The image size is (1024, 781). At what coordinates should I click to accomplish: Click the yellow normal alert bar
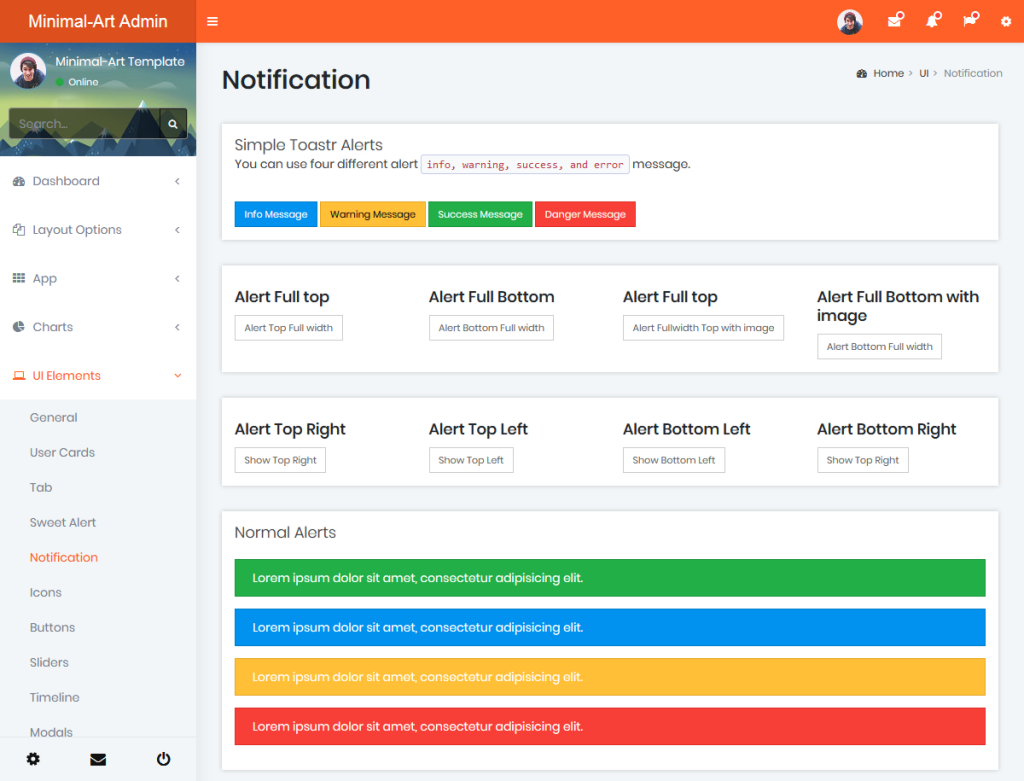pos(610,677)
